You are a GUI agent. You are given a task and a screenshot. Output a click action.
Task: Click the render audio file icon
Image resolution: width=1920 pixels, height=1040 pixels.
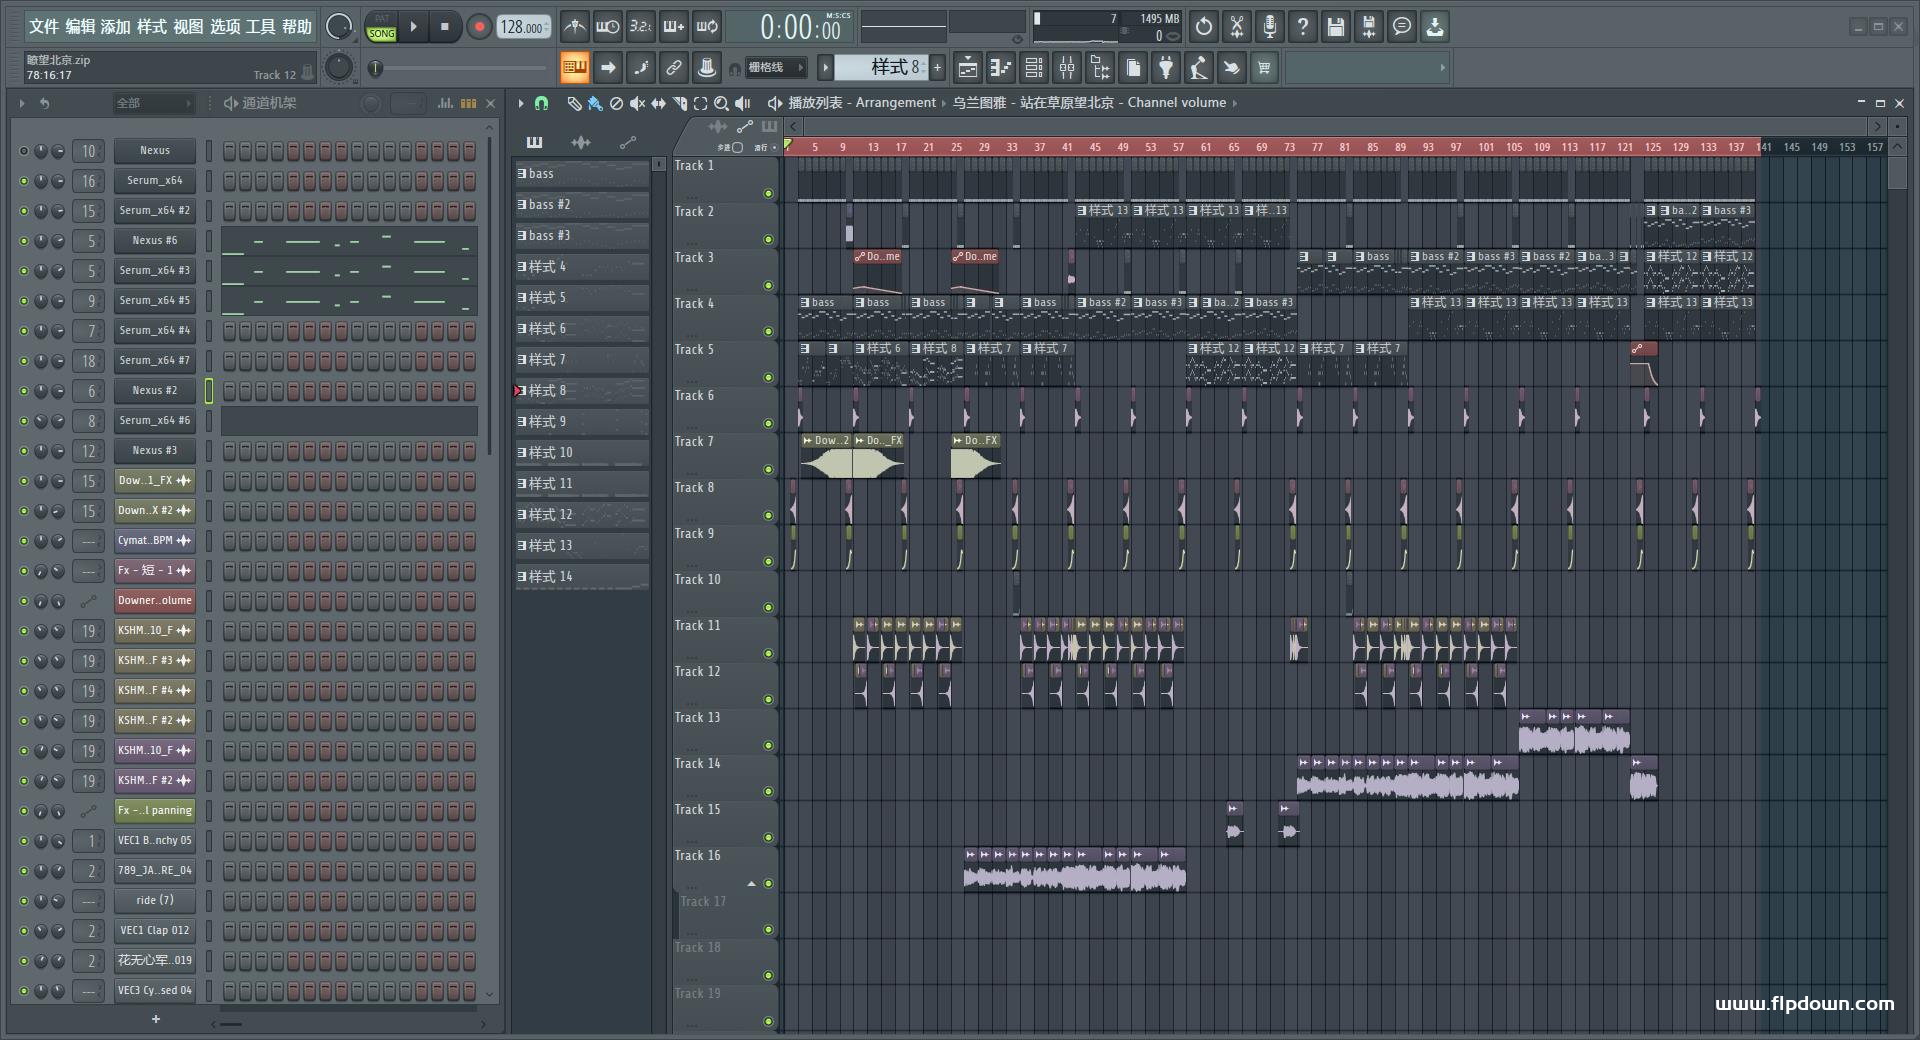click(x=1369, y=27)
